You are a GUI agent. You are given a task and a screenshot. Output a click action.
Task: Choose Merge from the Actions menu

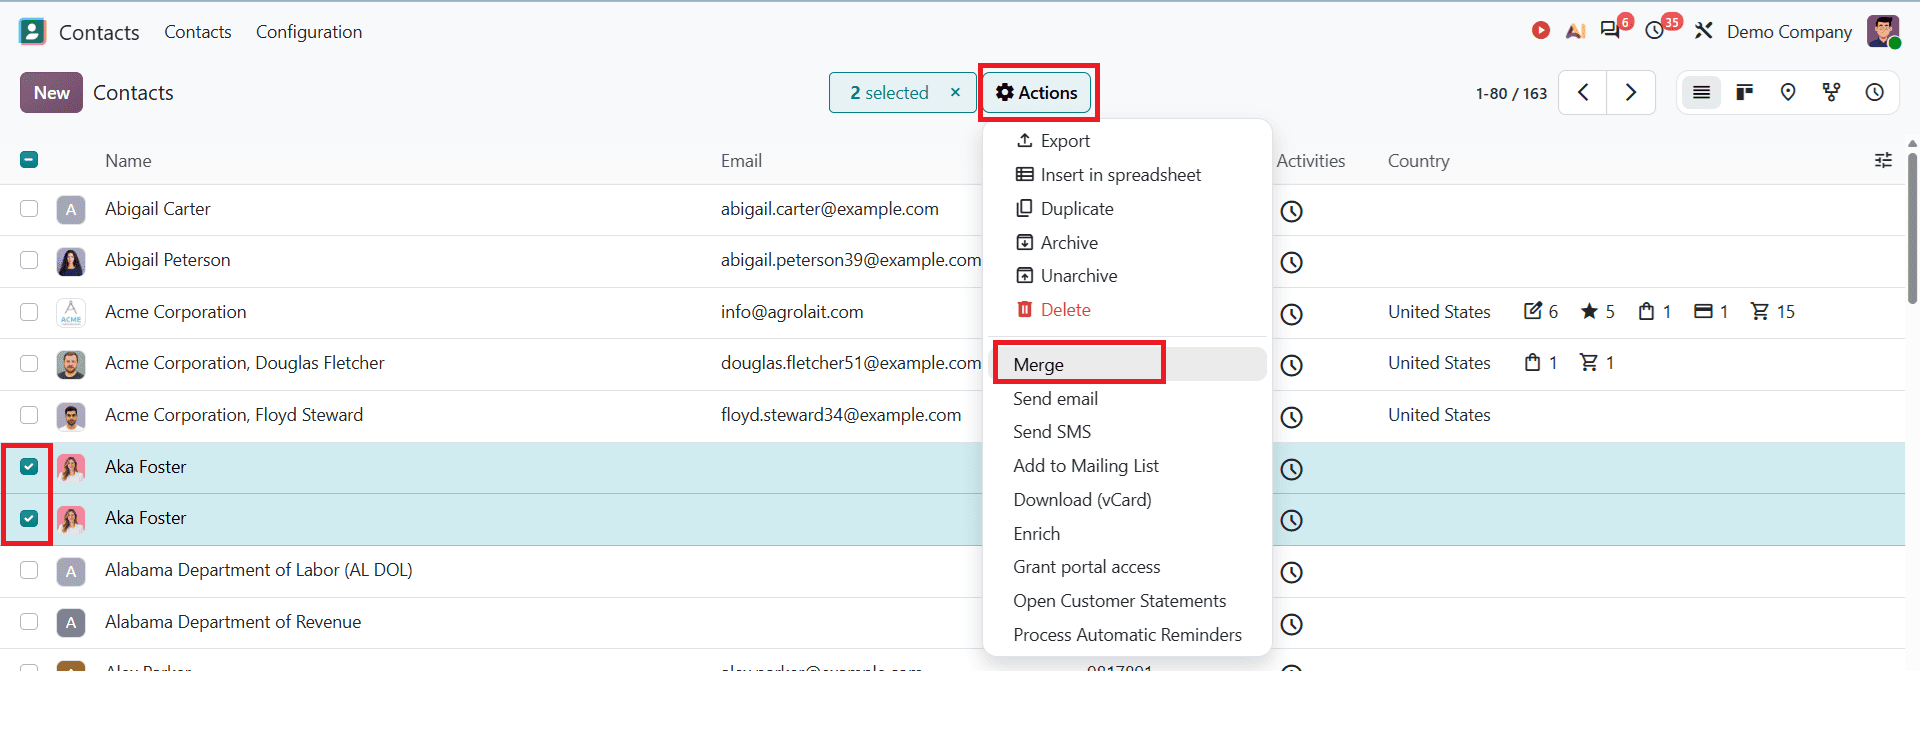1127,364
